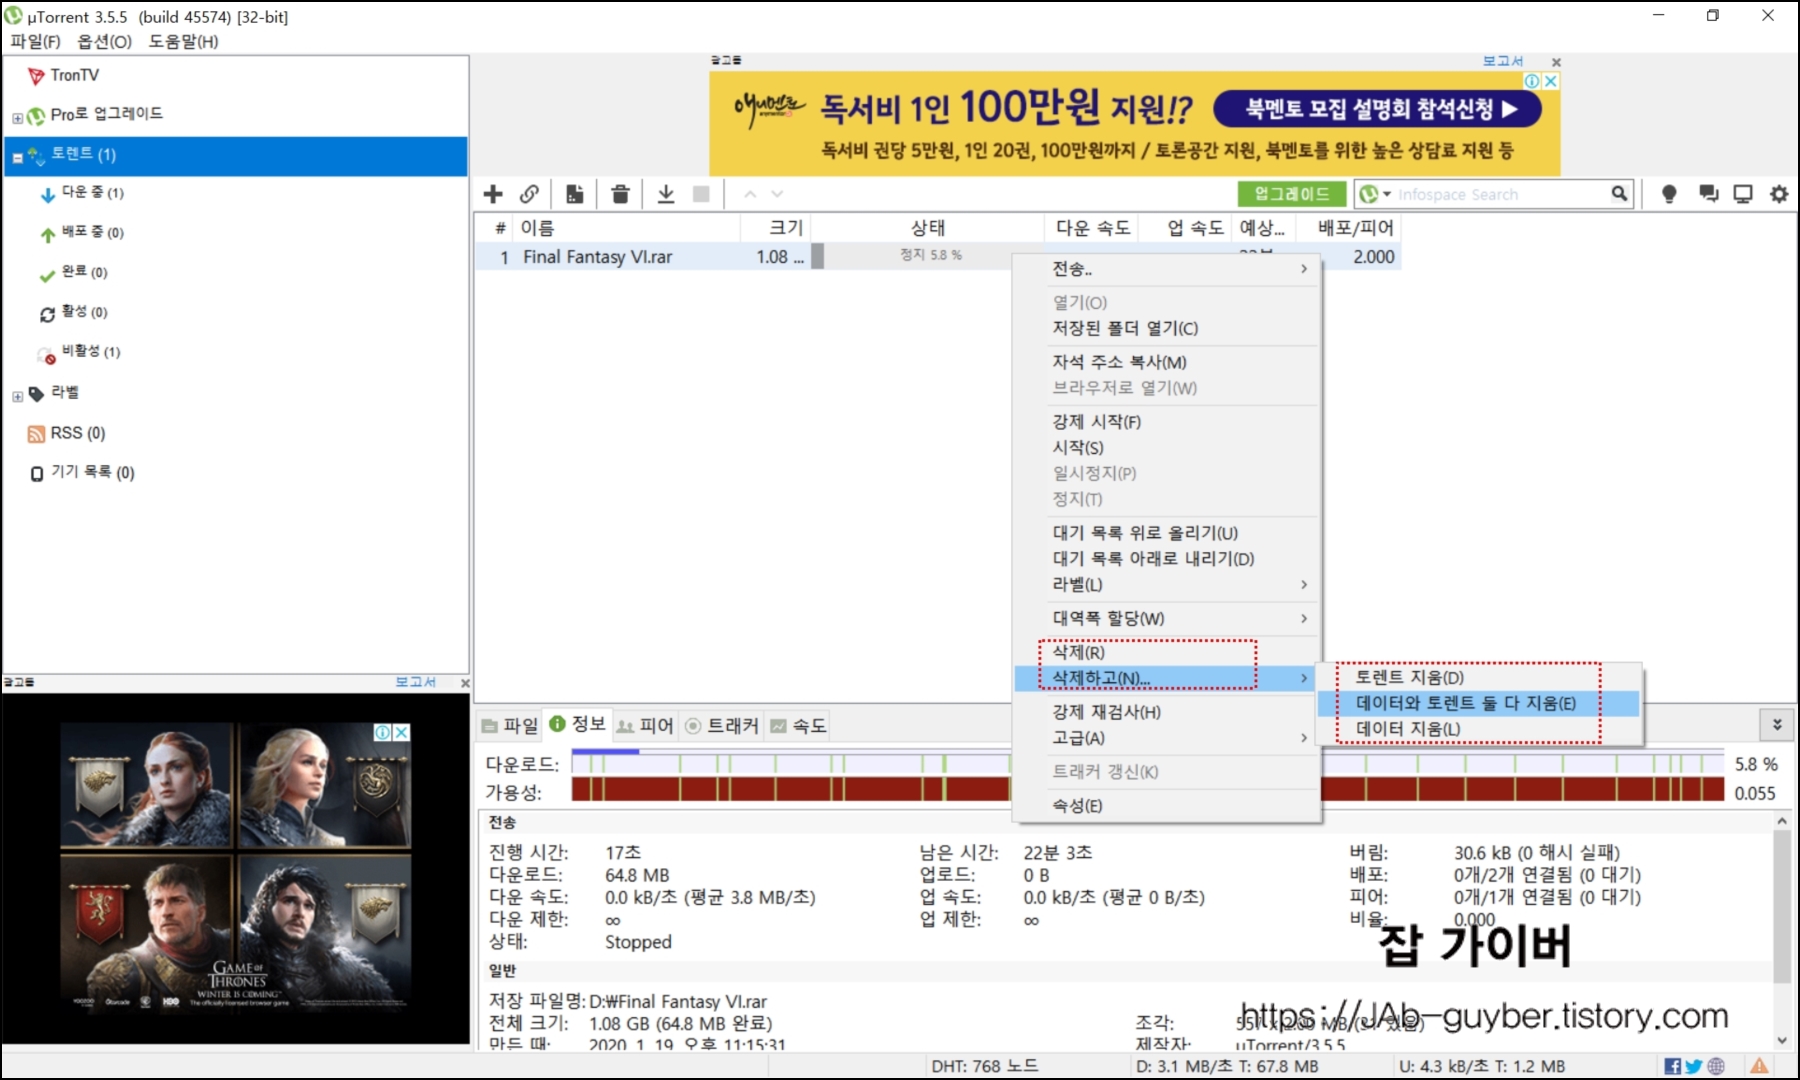Viewport: 1800px width, 1080px height.
Task: Click the search magnifier icon
Action: (1619, 194)
